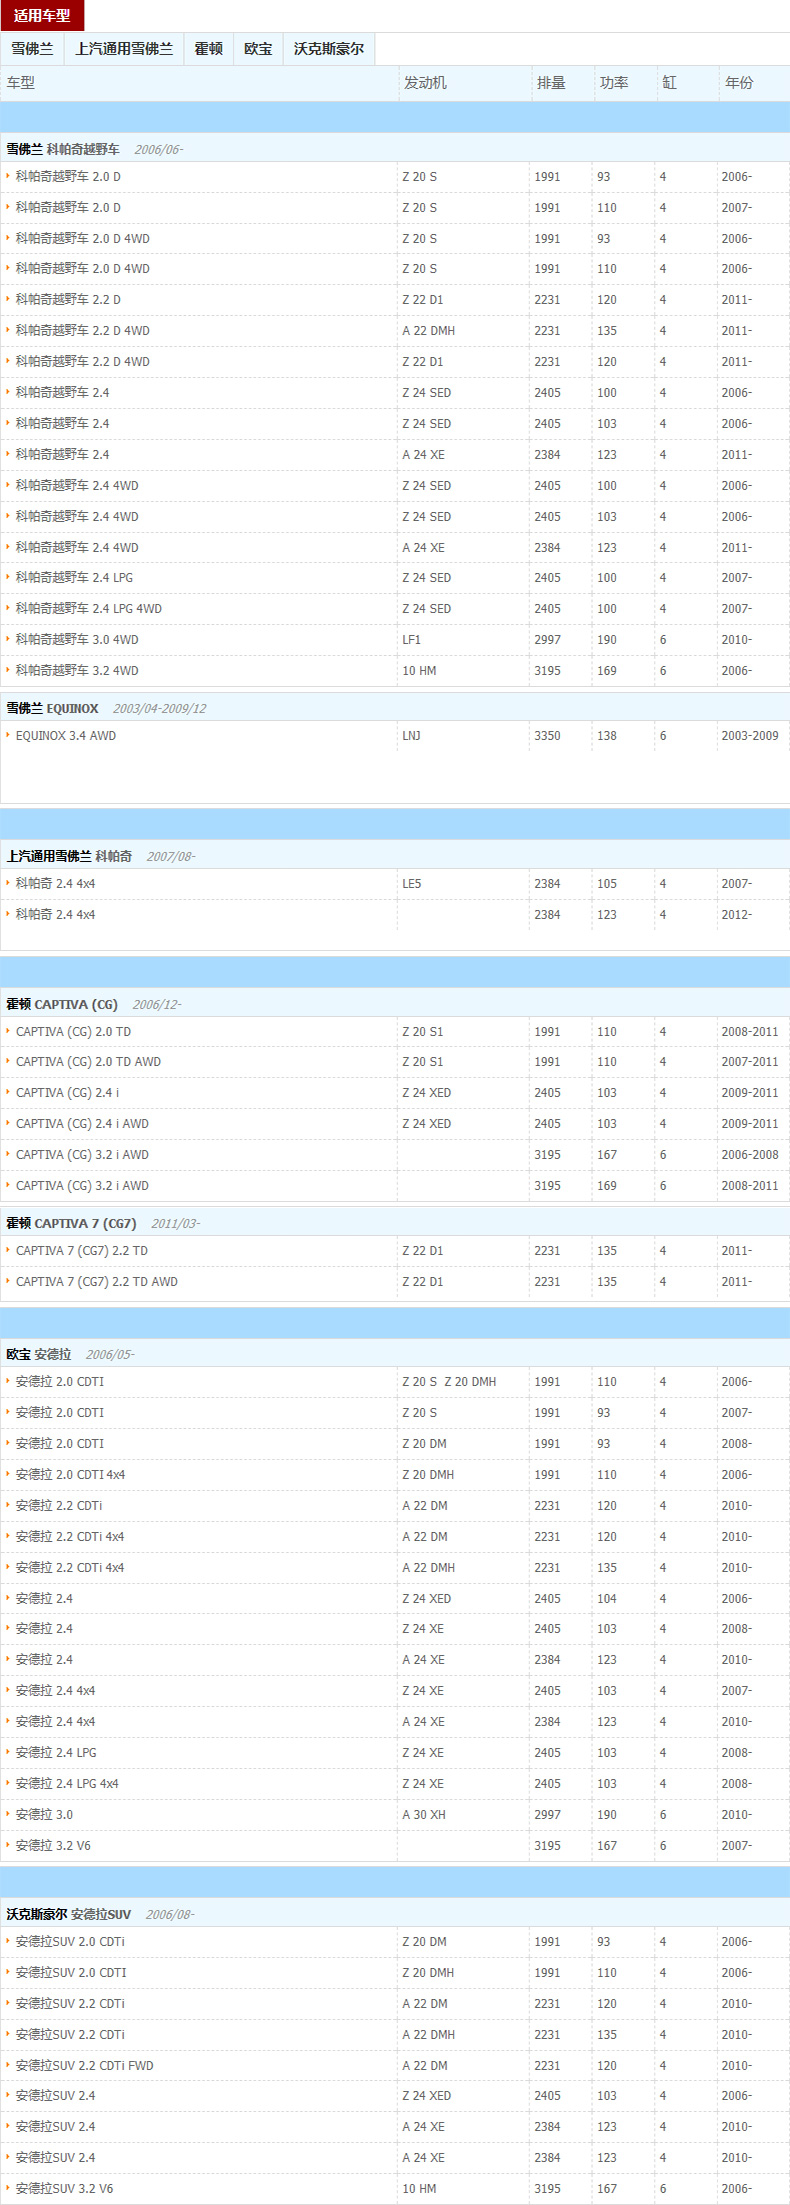Click the year cell 2006-2008
The image size is (790, 2205).
pos(750,1155)
